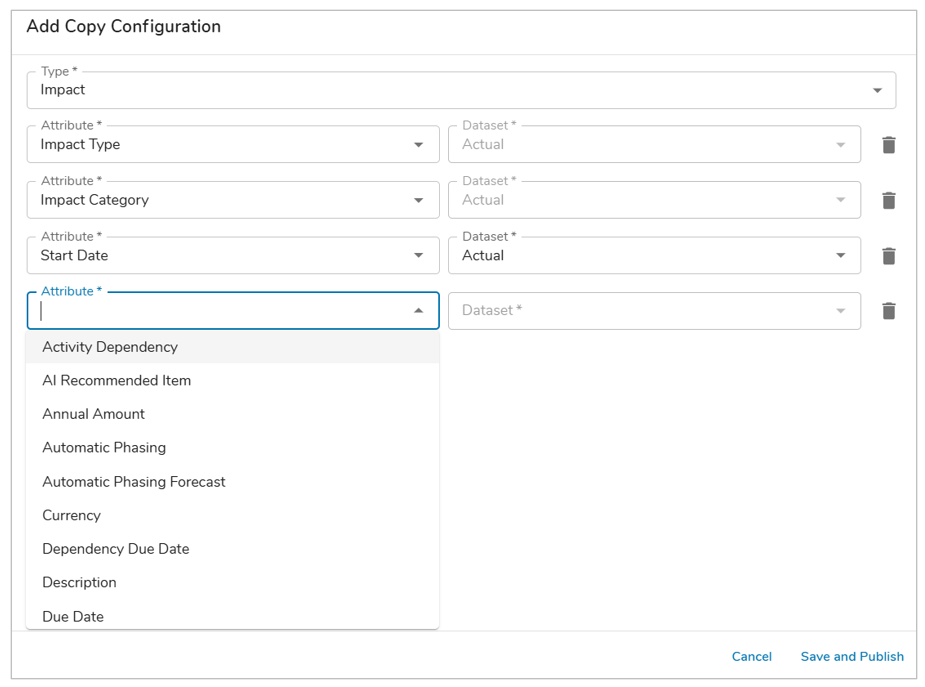The height and width of the screenshot is (687, 925).
Task: Choose Automatic Phasing Forecast option
Action: (134, 482)
